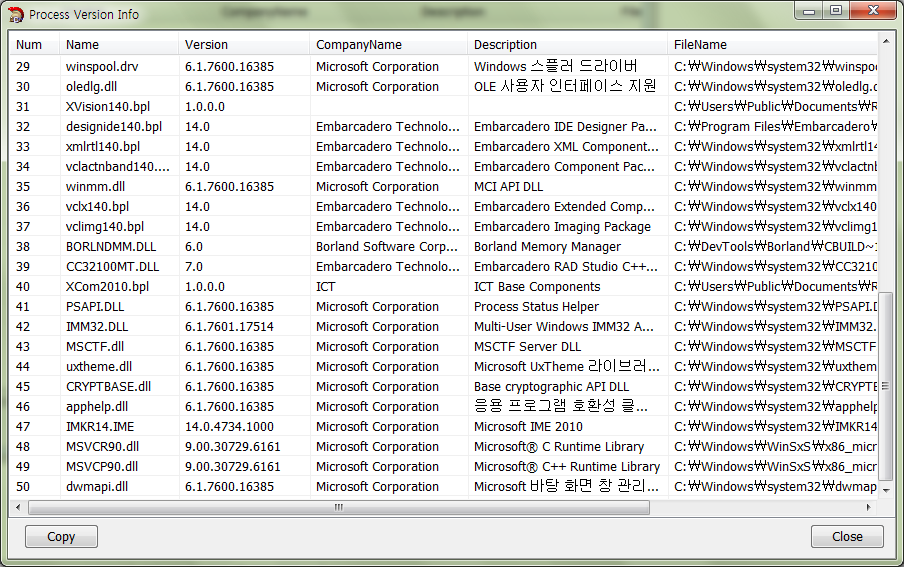Click the Close button
Screen dimensions: 904x567
click(x=847, y=536)
